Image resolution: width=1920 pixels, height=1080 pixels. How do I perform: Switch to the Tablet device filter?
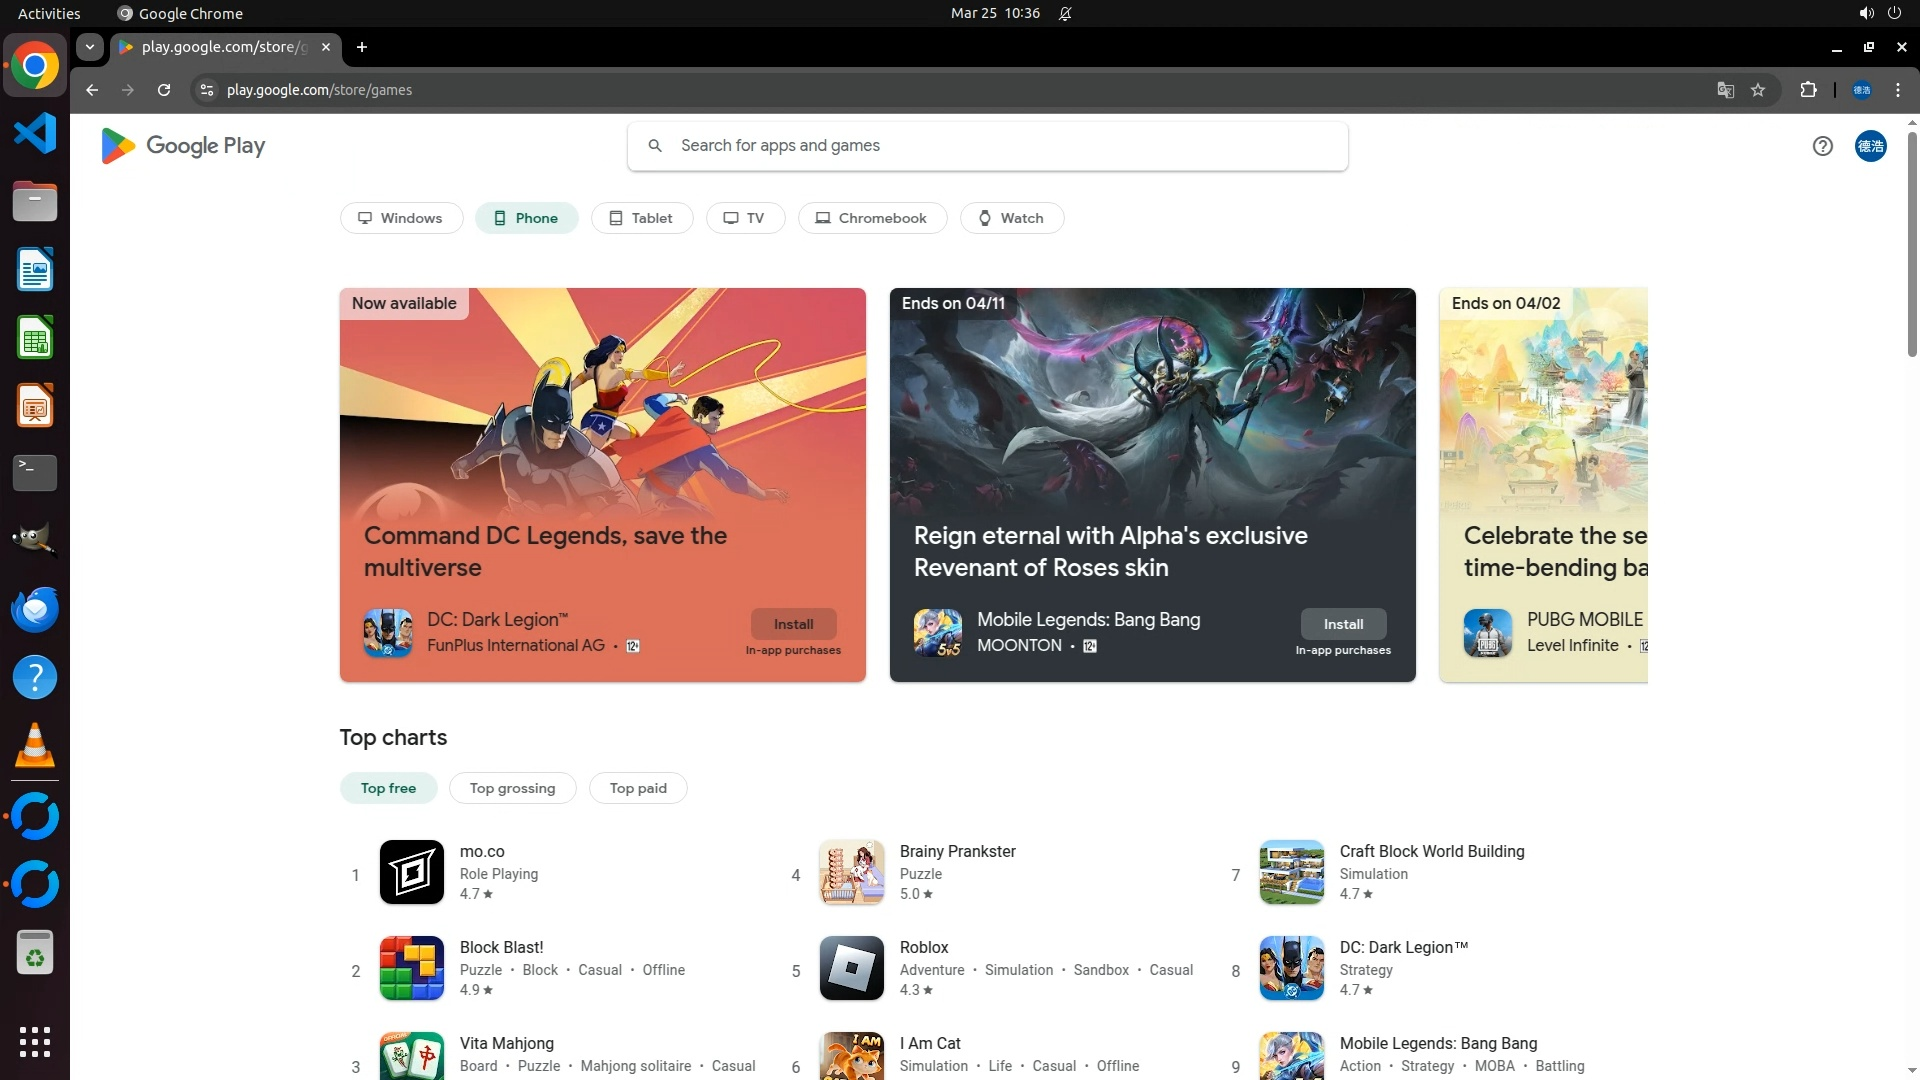pyautogui.click(x=641, y=218)
